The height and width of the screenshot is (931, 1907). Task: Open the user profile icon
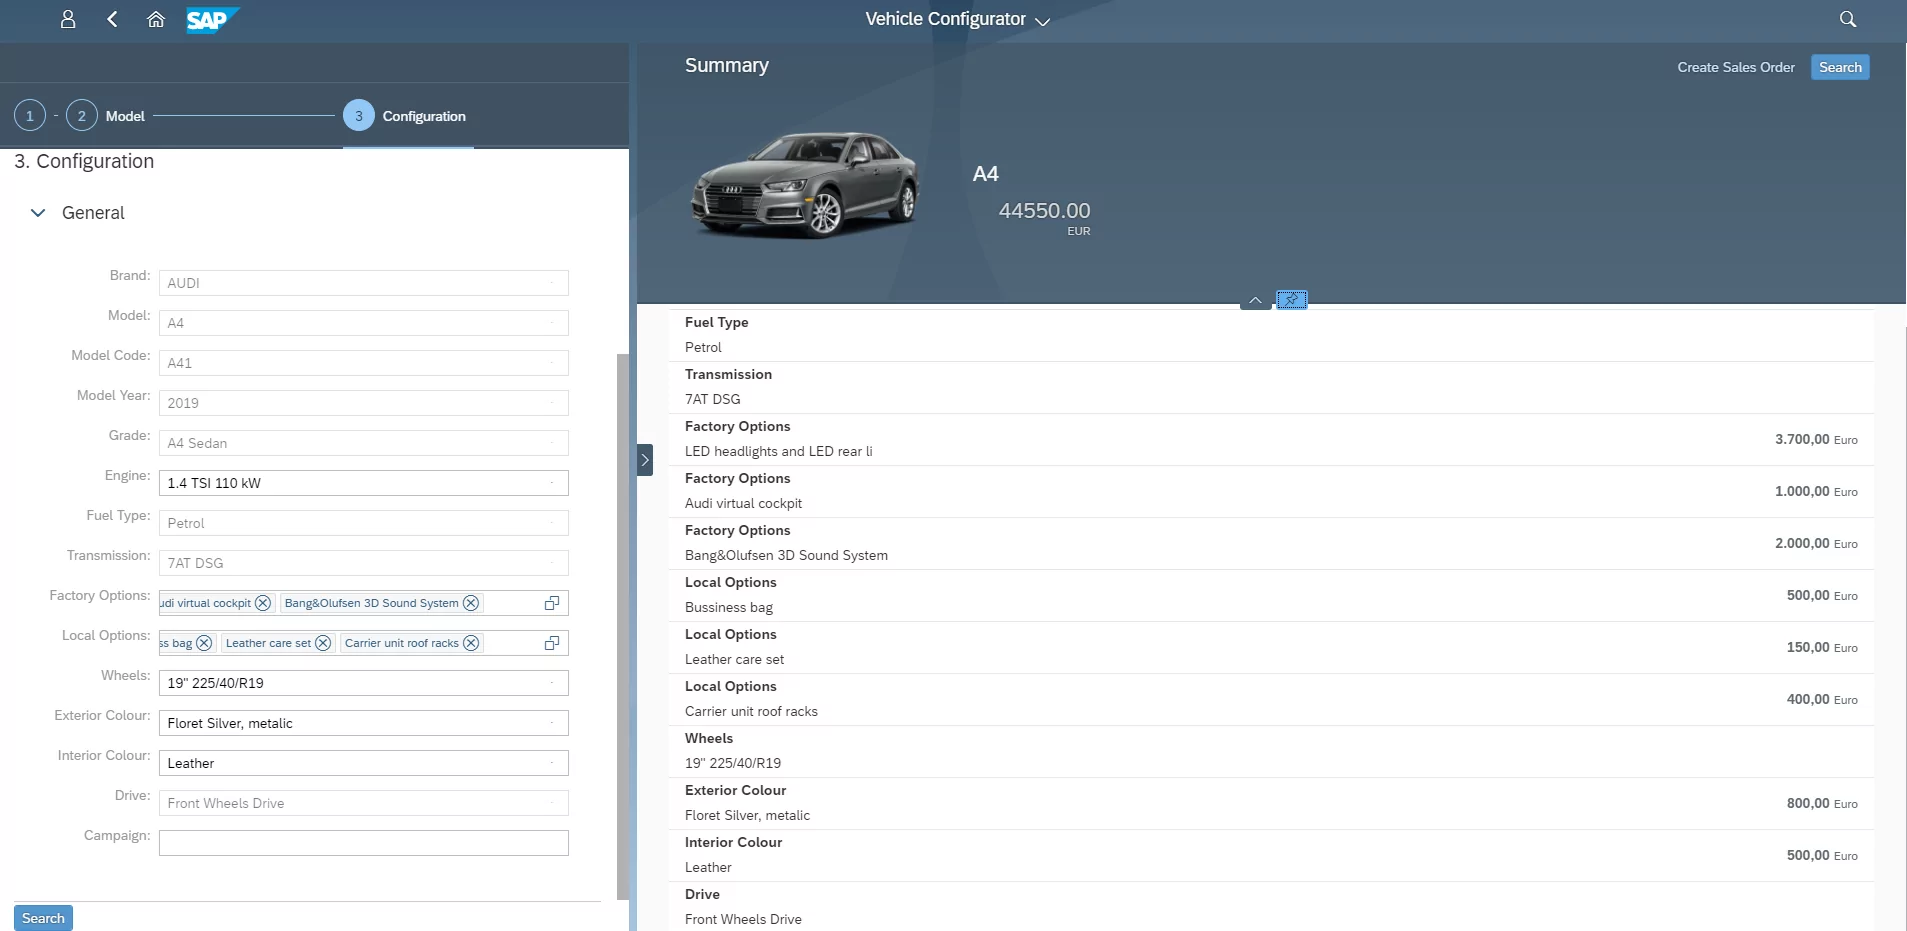click(x=68, y=19)
